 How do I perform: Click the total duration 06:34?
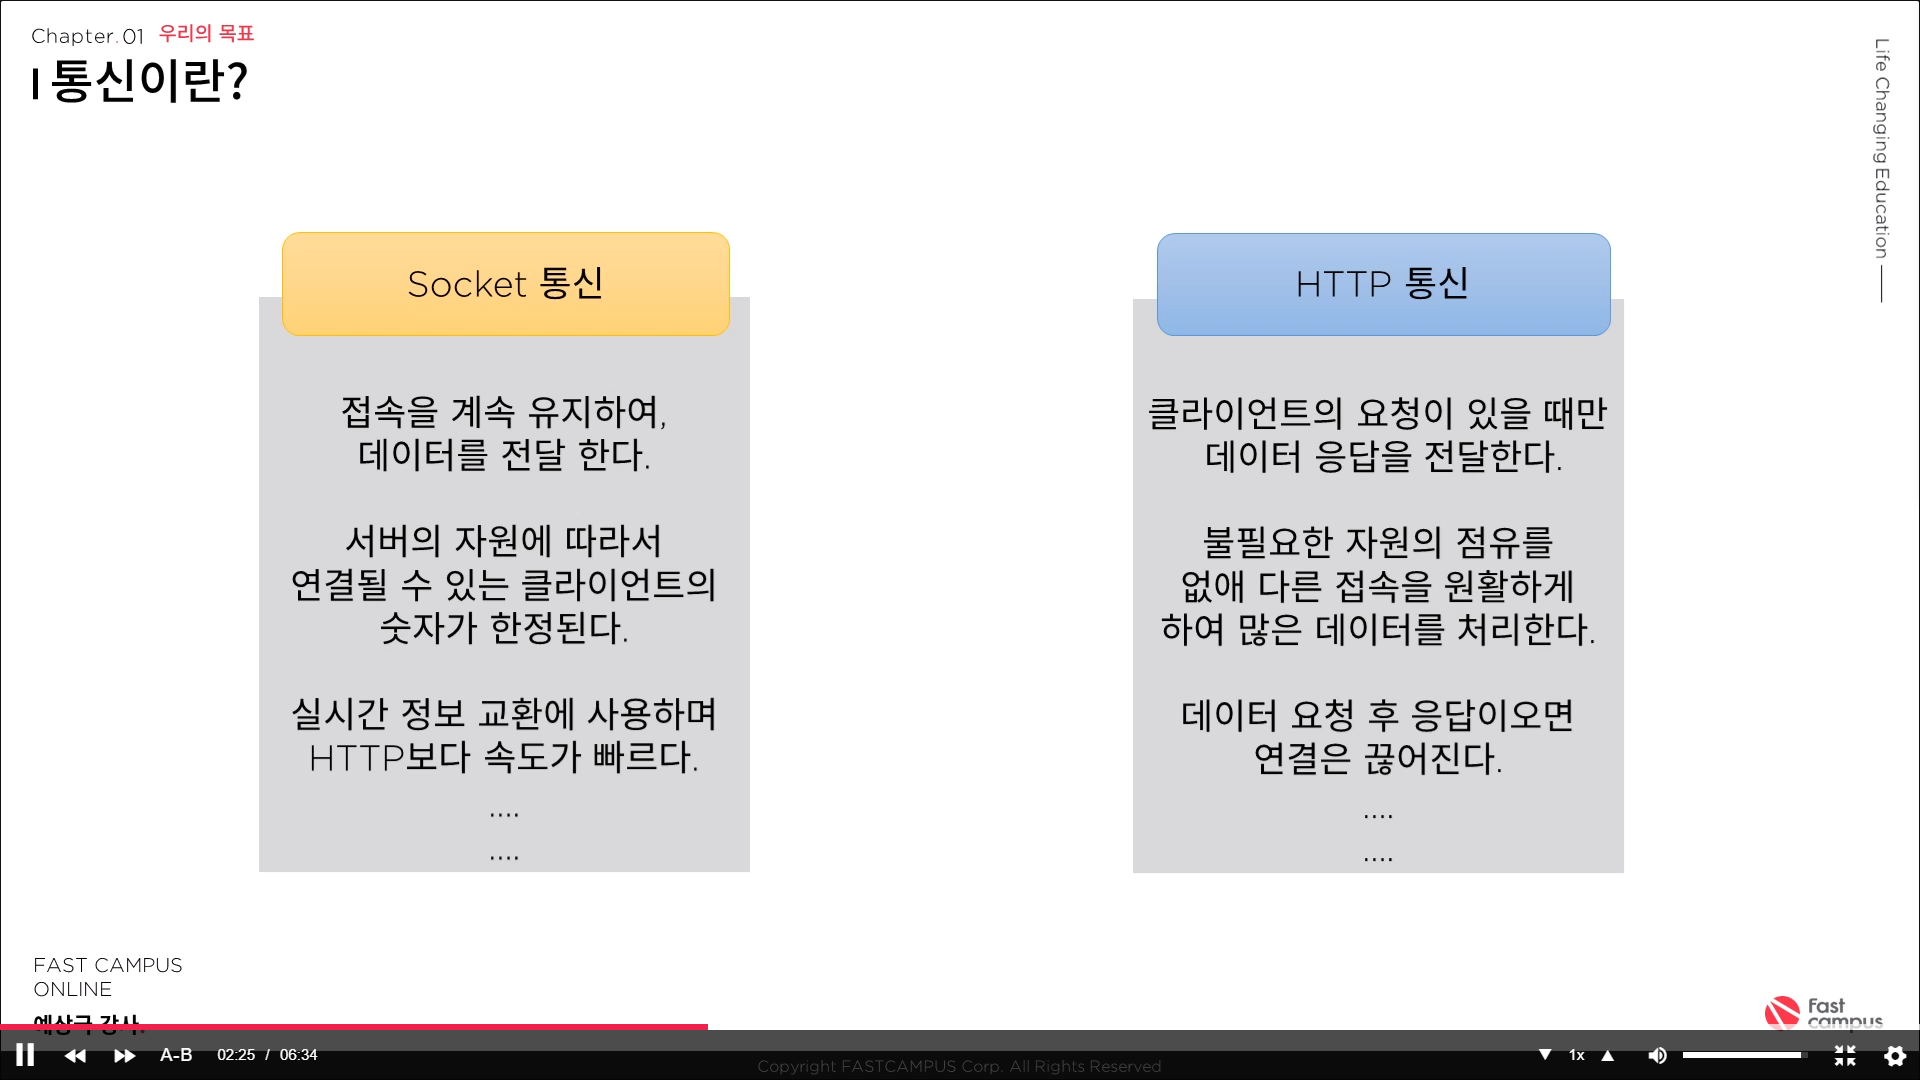tap(298, 1055)
